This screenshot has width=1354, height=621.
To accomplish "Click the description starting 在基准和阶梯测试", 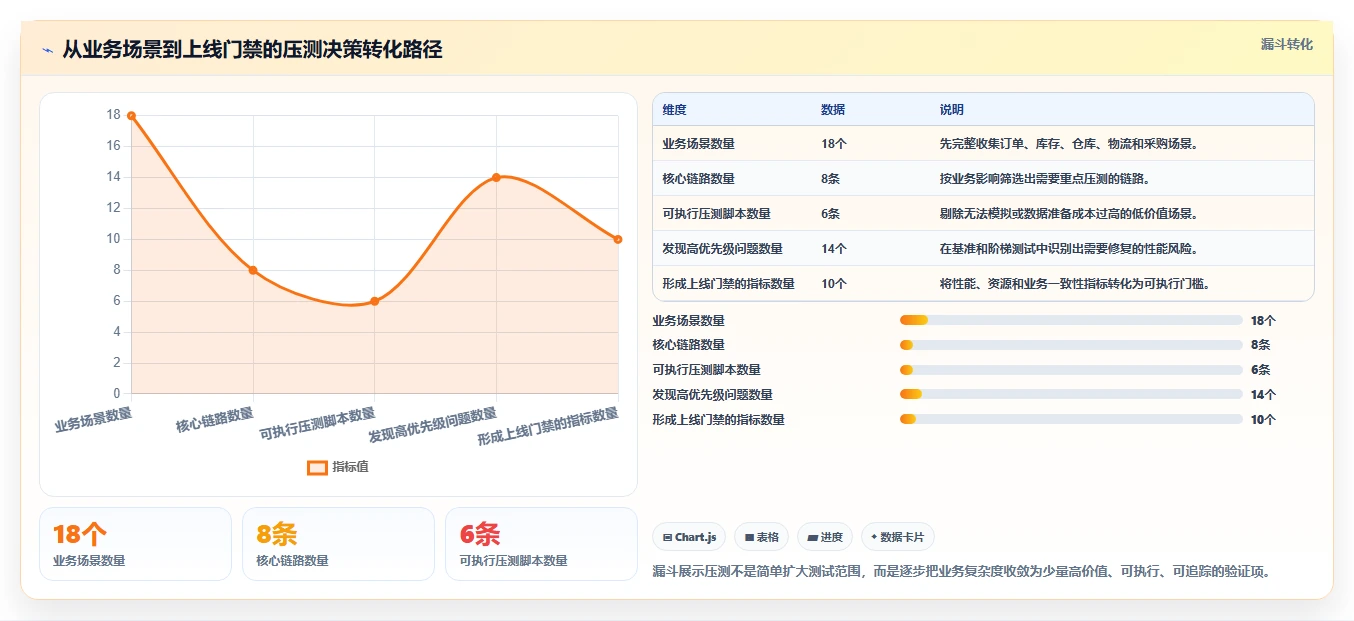I will [x=1068, y=249].
